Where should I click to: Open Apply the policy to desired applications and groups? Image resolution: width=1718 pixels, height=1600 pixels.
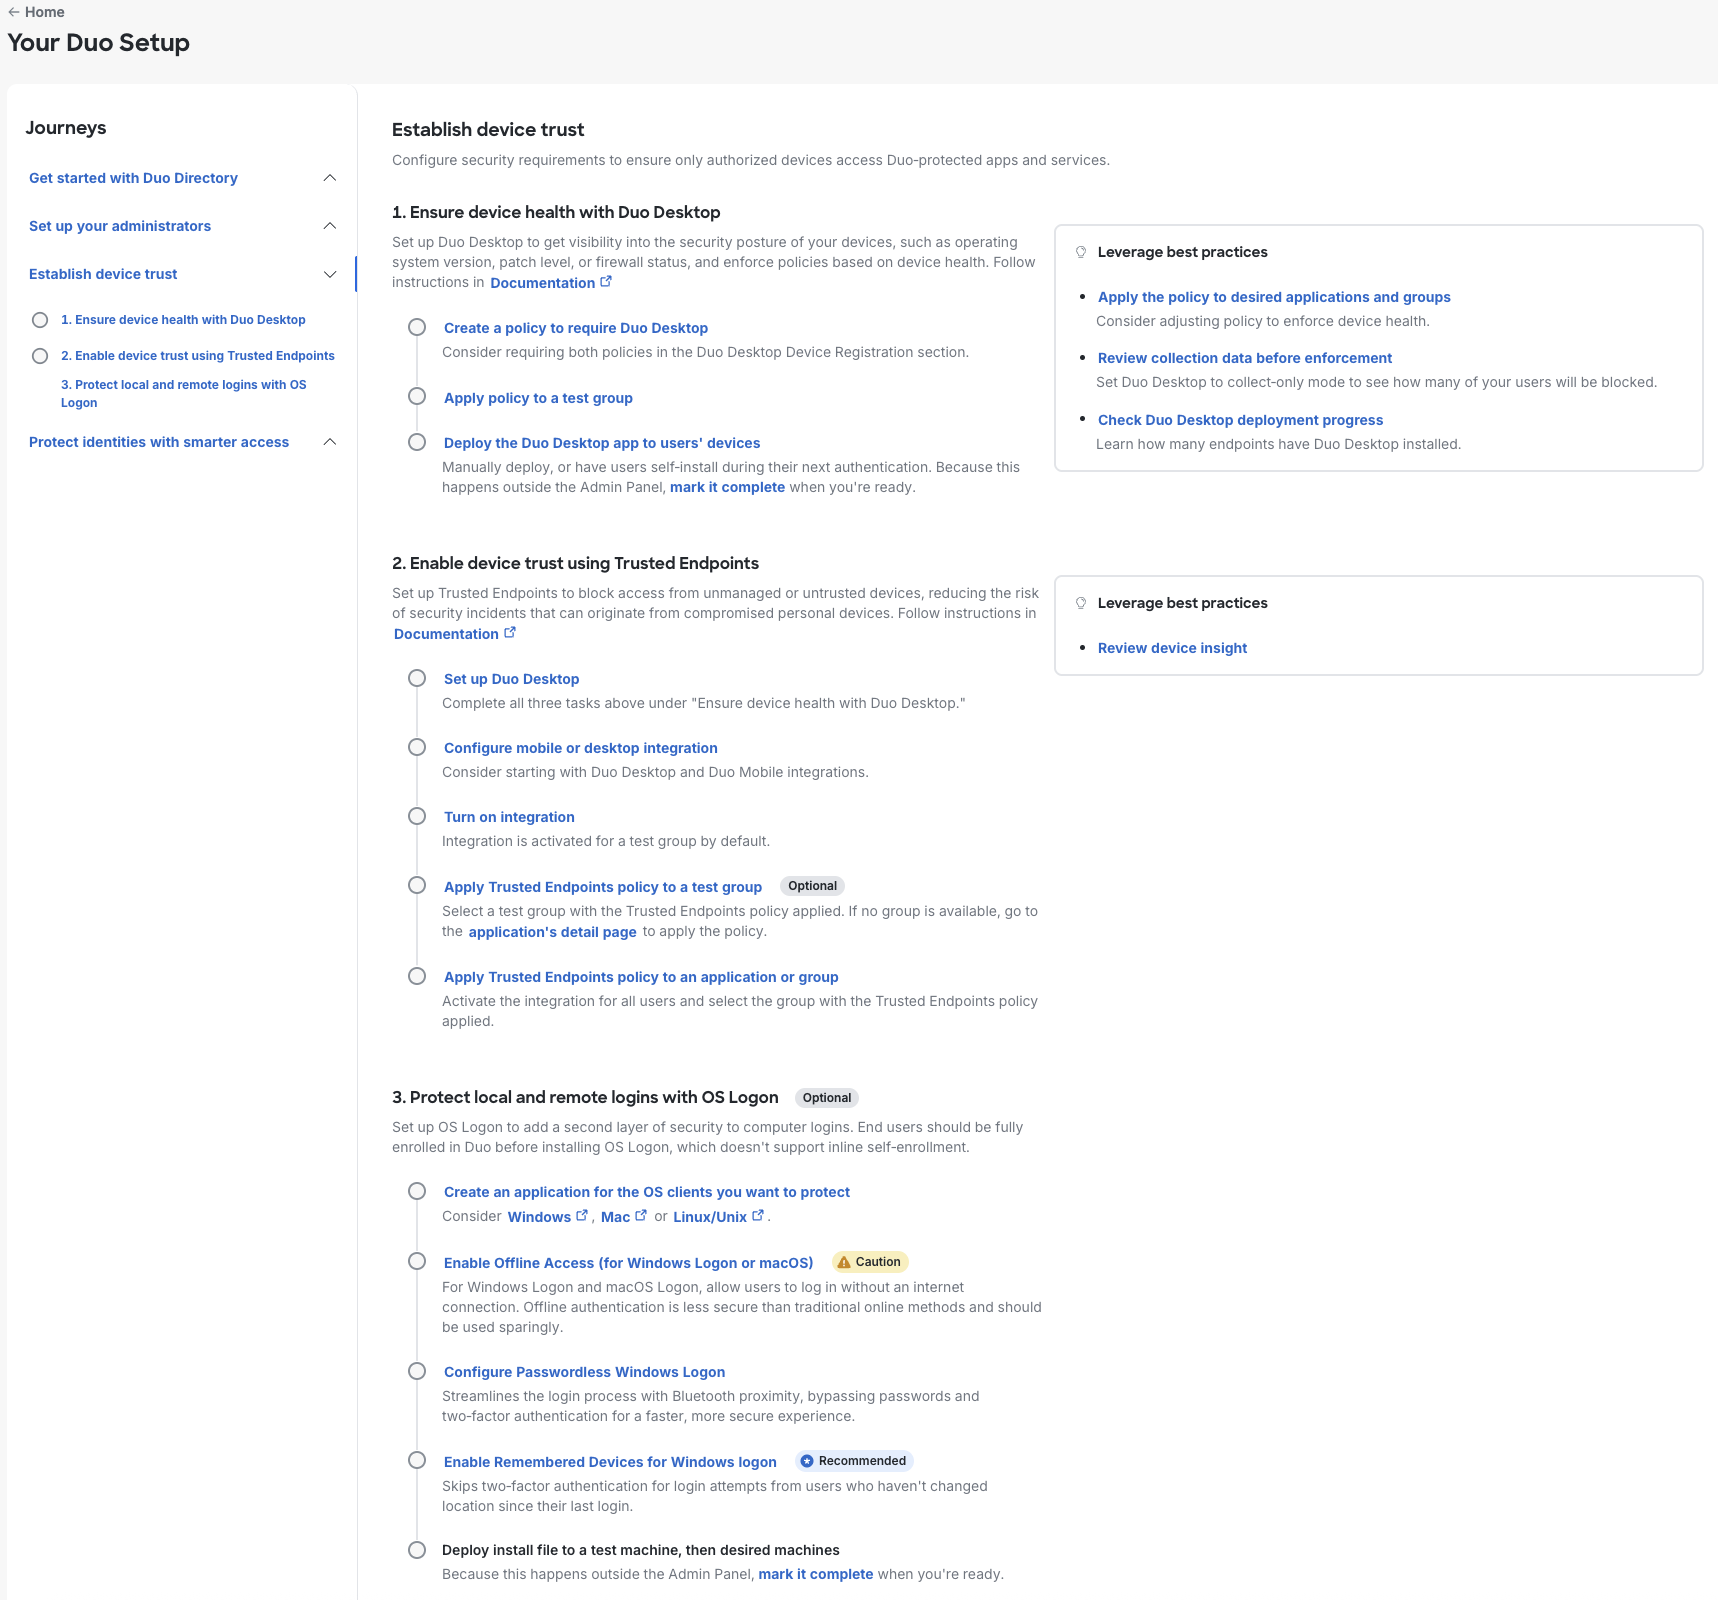[1274, 297]
